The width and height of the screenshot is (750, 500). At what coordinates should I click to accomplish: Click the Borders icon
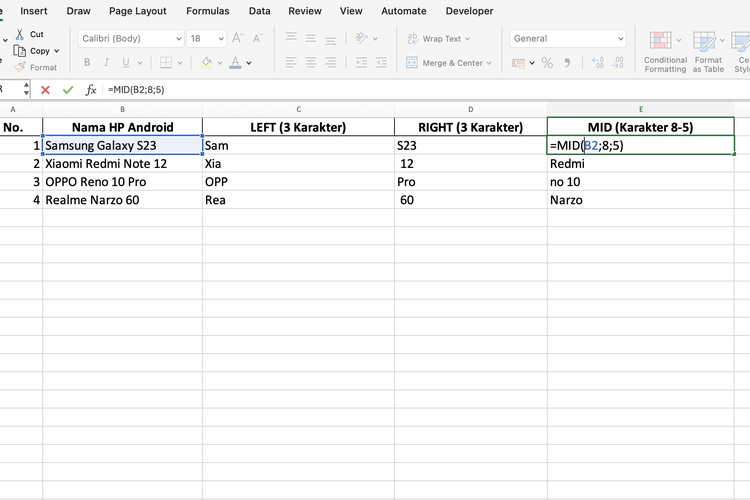pyautogui.click(x=166, y=62)
